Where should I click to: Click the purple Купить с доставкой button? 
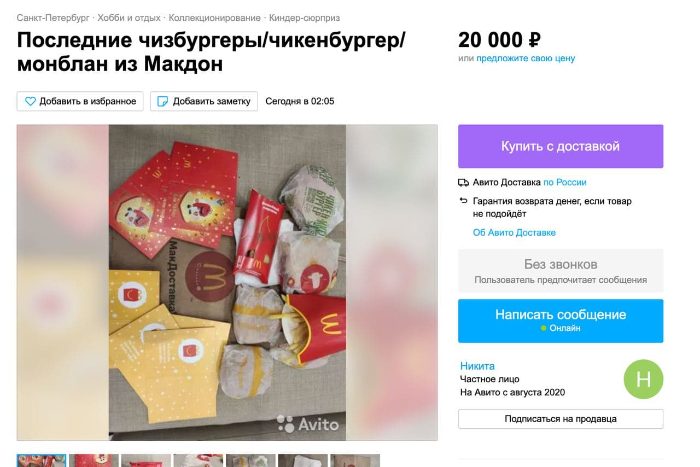coord(560,146)
